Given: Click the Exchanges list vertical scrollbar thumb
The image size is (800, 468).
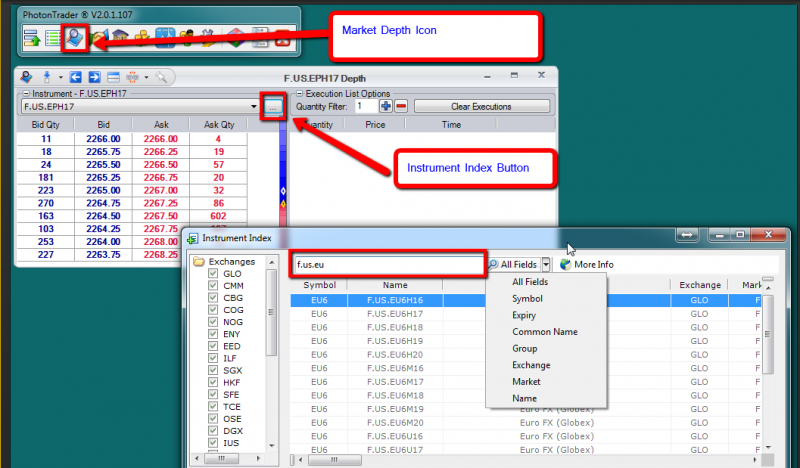Looking at the screenshot, I should [x=271, y=312].
